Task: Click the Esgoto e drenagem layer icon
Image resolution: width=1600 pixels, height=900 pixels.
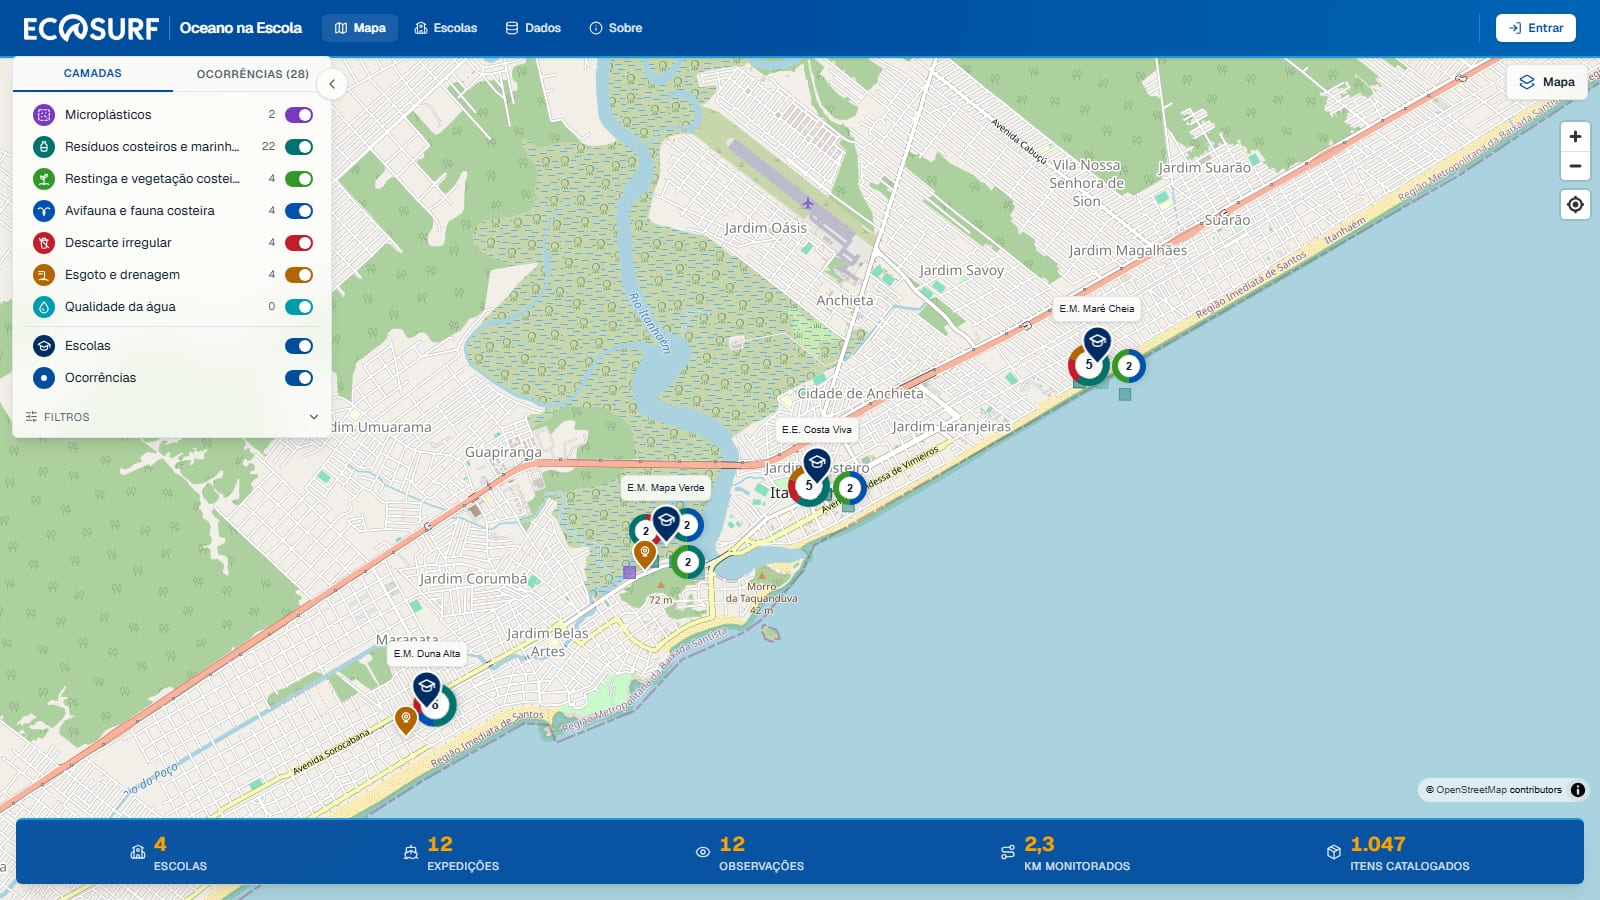Action: click(x=44, y=275)
